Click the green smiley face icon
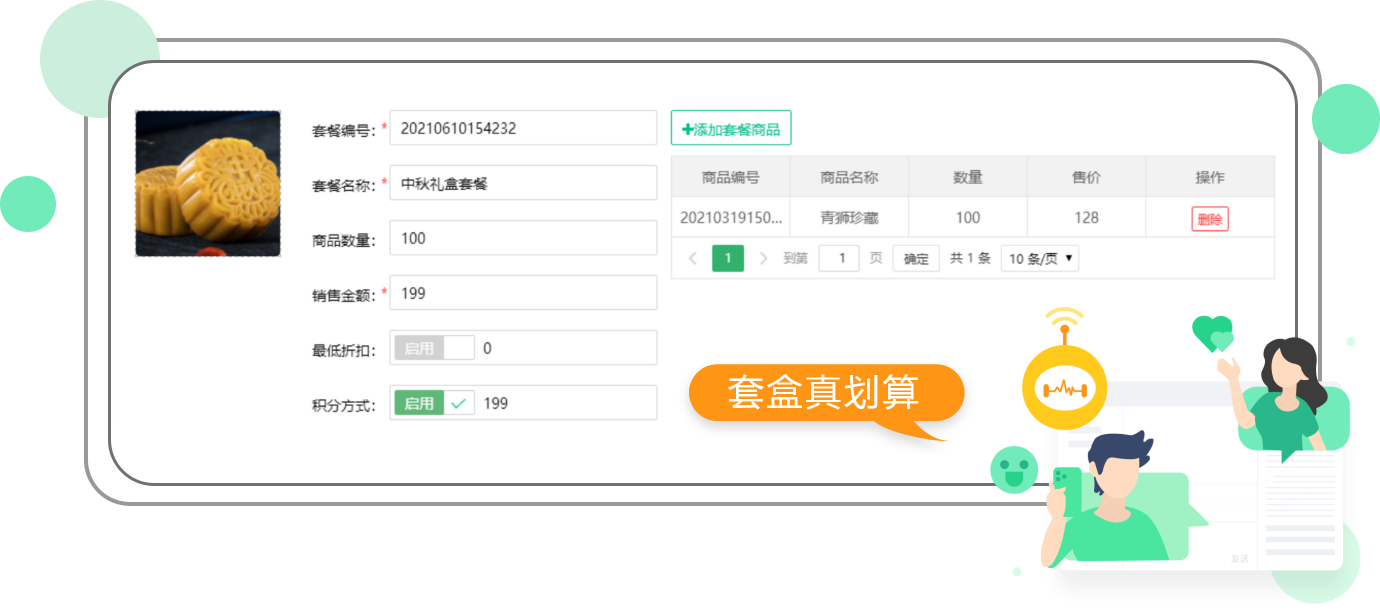Viewport: 1380px width, 614px height. [x=1013, y=470]
